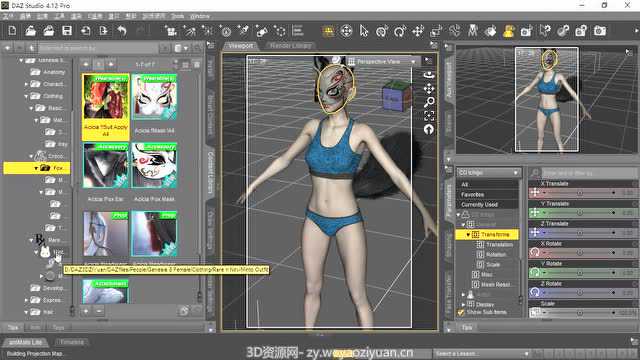The height and width of the screenshot is (360, 640).
Task: Click the yellow figure icon in toolbar
Action: pyautogui.click(x=508, y=31)
